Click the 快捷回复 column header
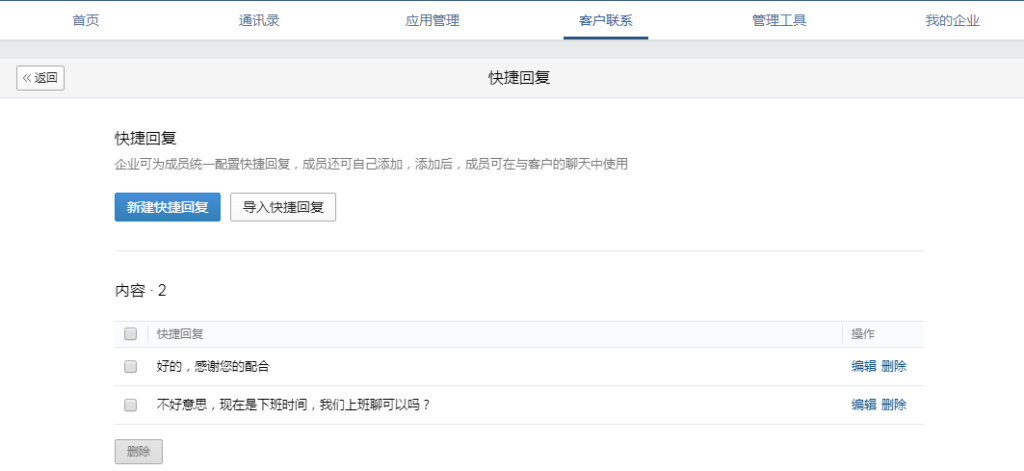 point(180,334)
